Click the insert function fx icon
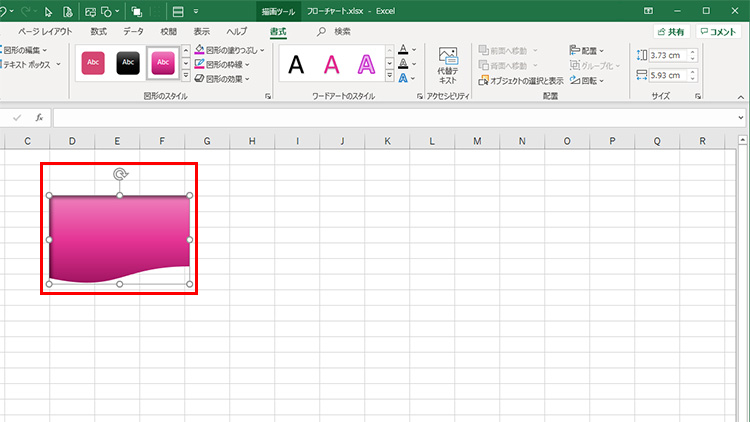The height and width of the screenshot is (422, 750). [39, 117]
